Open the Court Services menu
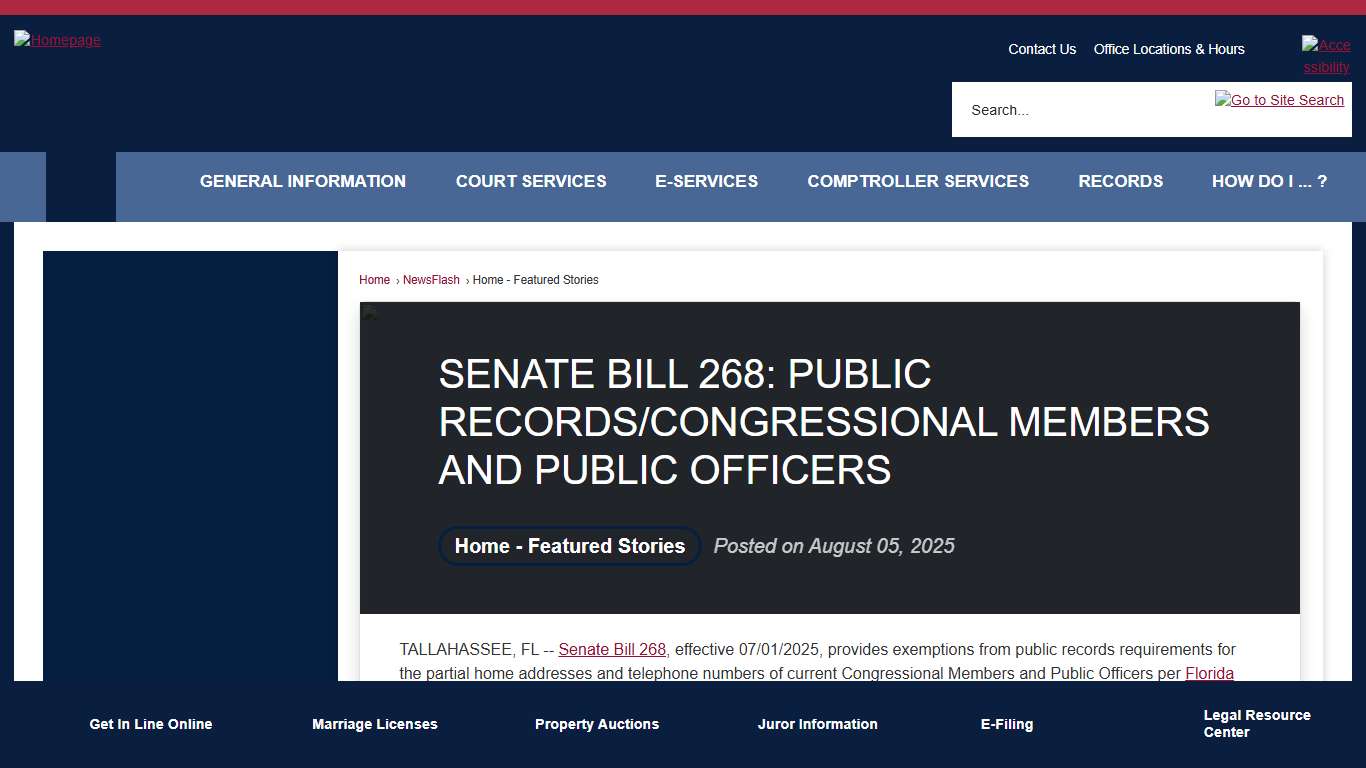The width and height of the screenshot is (1366, 768). (x=531, y=181)
